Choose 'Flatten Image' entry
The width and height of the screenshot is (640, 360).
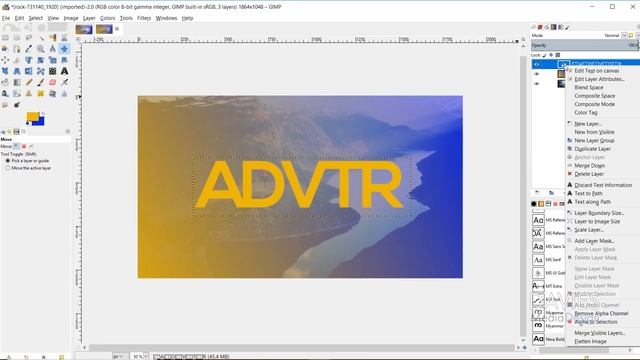[x=590, y=341]
